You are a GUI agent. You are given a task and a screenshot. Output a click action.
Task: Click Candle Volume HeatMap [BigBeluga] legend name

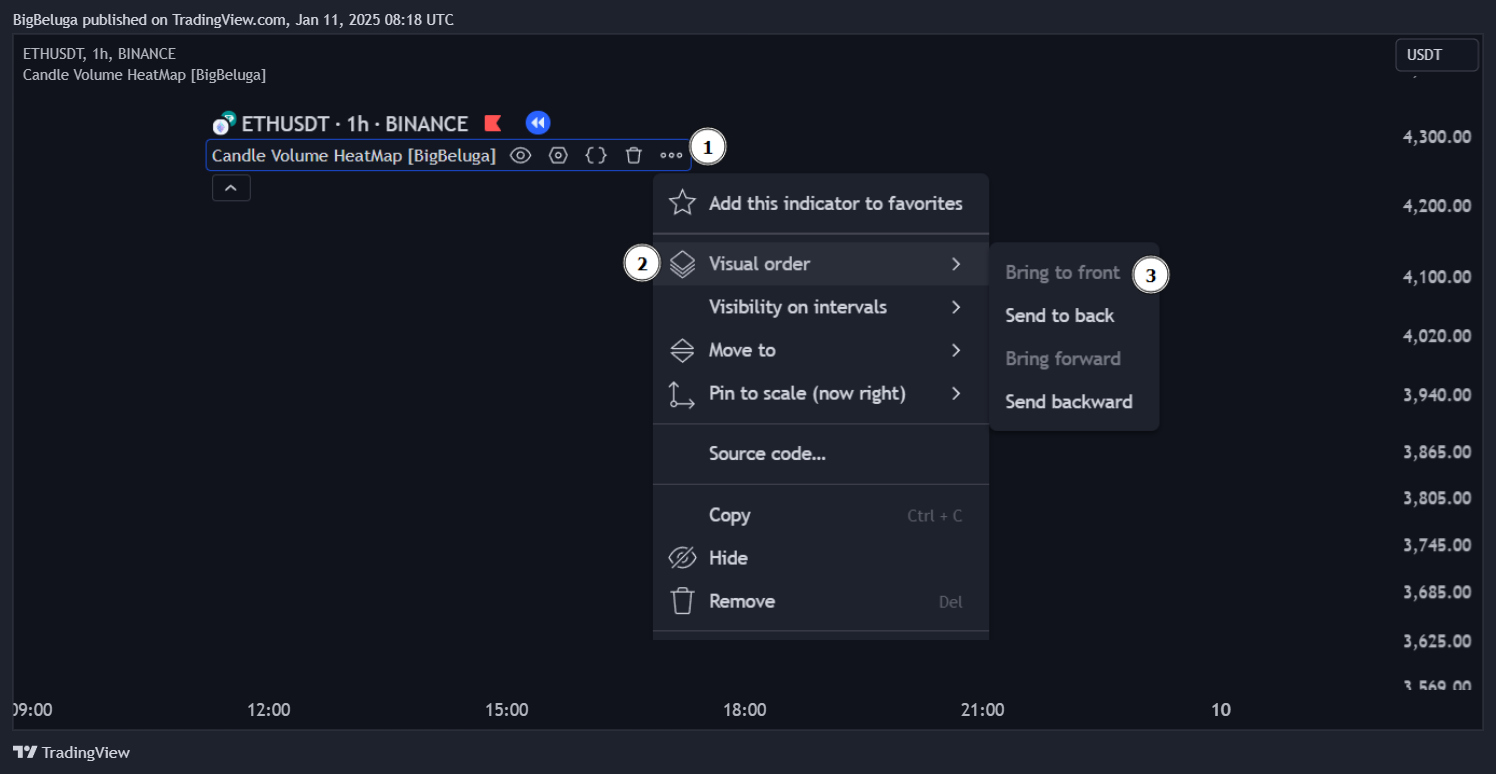click(354, 156)
